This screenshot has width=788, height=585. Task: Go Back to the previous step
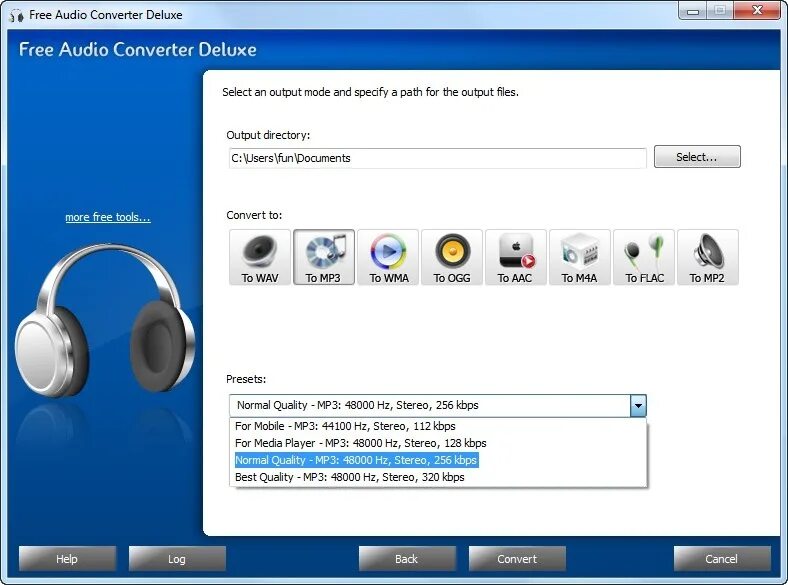tap(407, 559)
